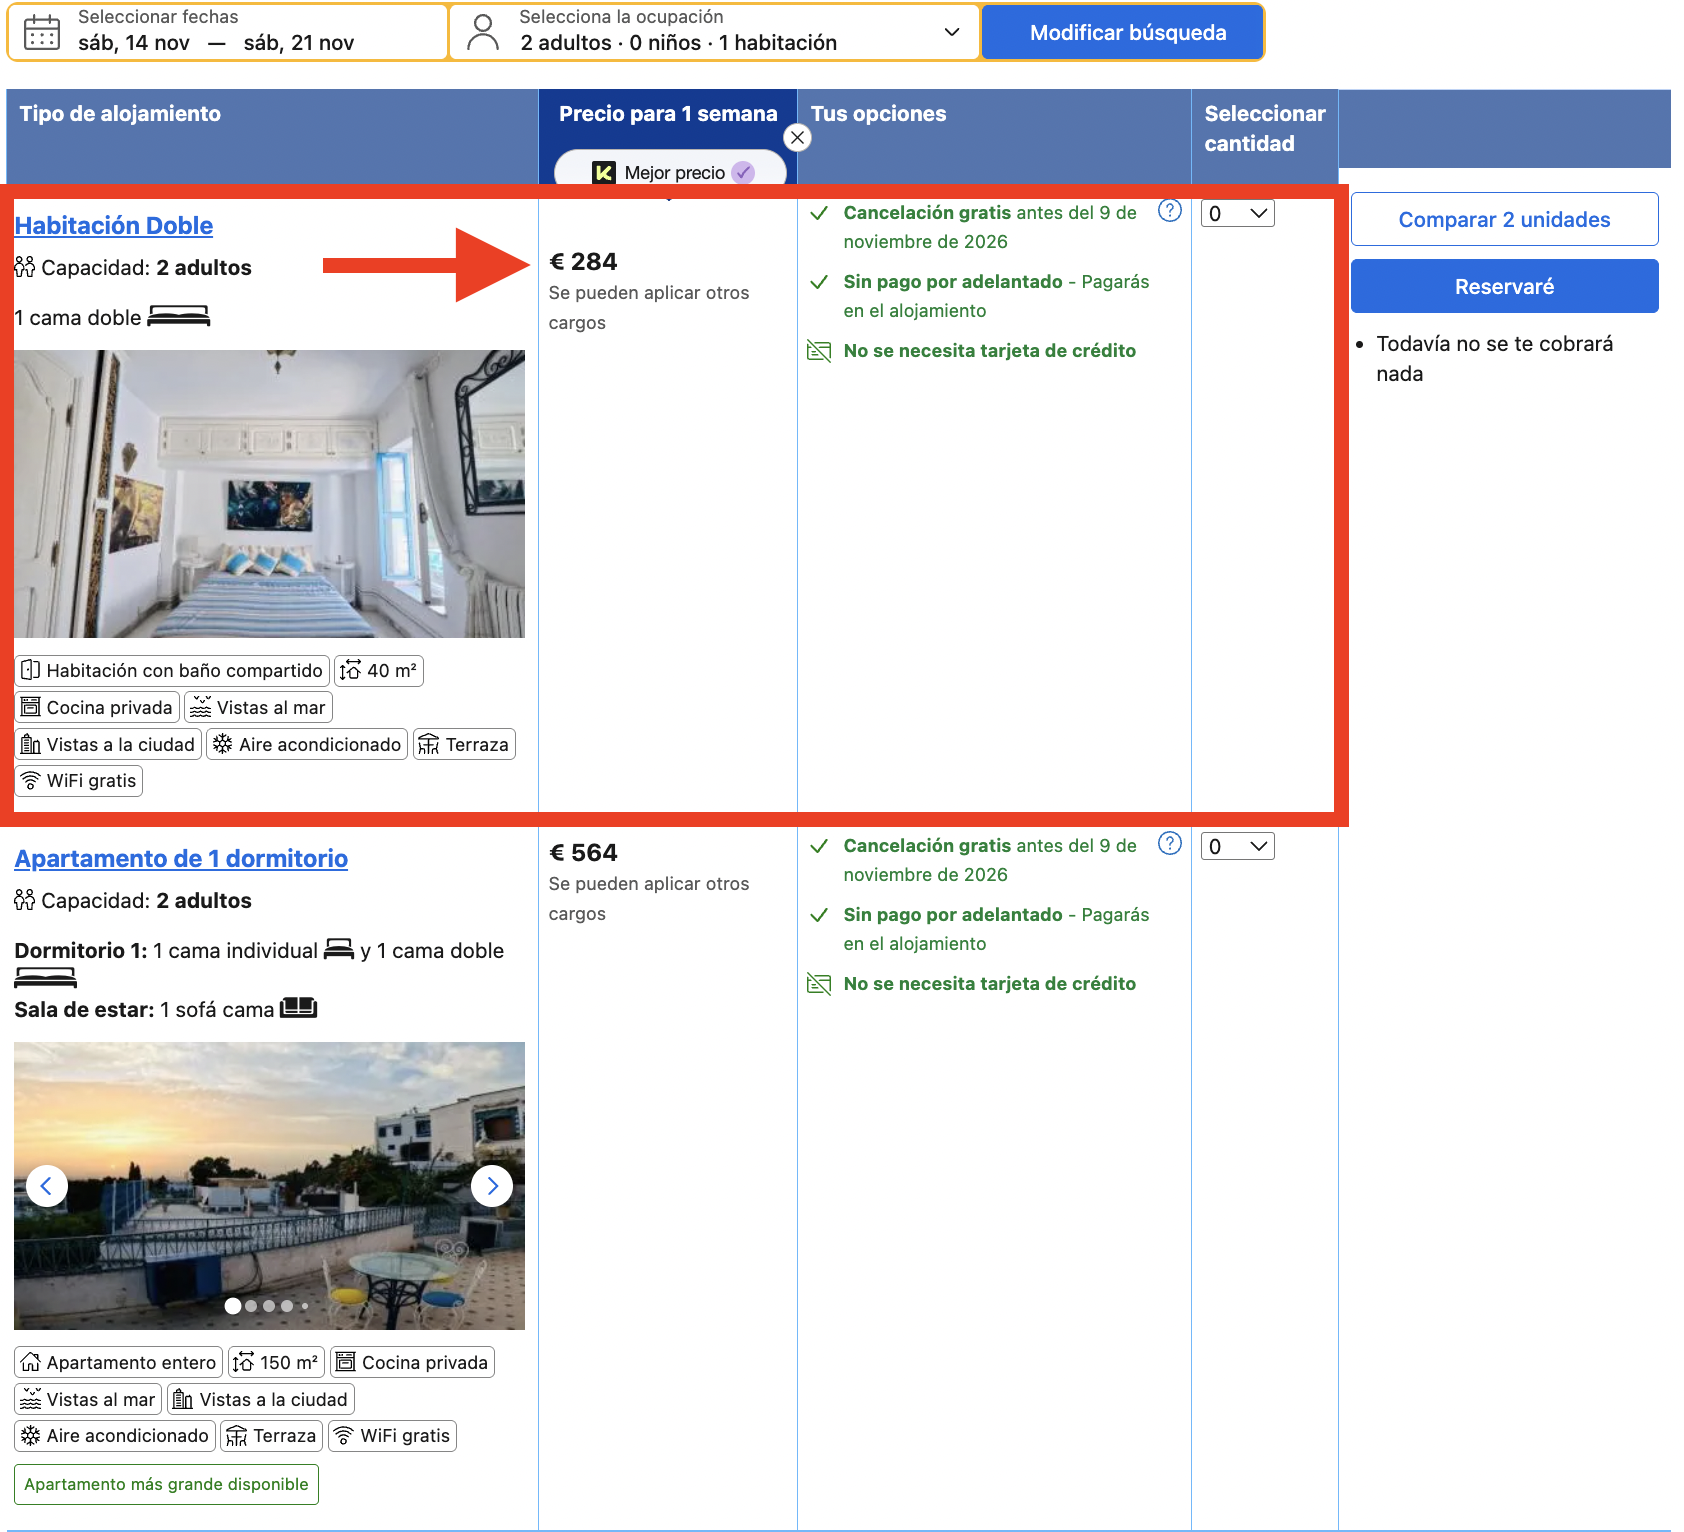Click Apartamento más grande disponible badge

[166, 1484]
